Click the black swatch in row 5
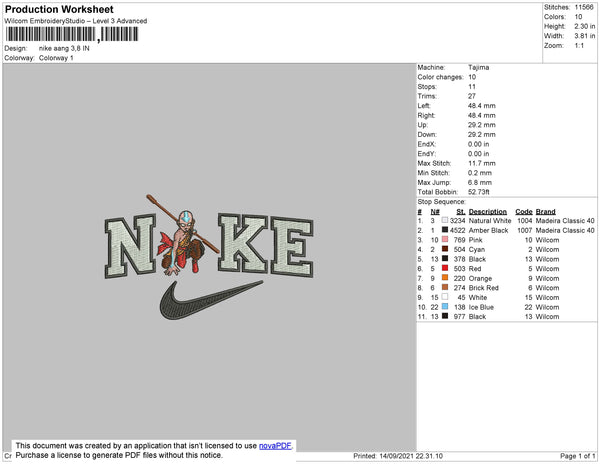Image resolution: width=600 pixels, height=464 pixels. point(445,259)
